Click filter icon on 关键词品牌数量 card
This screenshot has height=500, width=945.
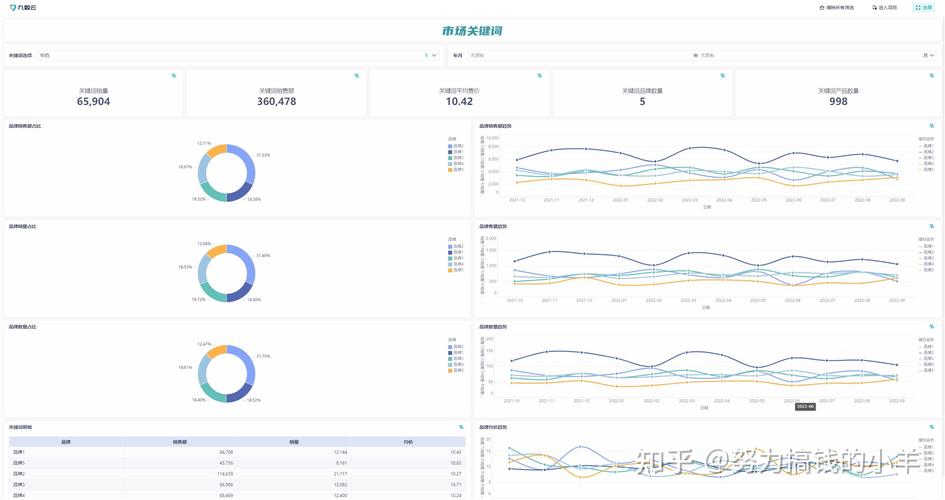(x=722, y=75)
